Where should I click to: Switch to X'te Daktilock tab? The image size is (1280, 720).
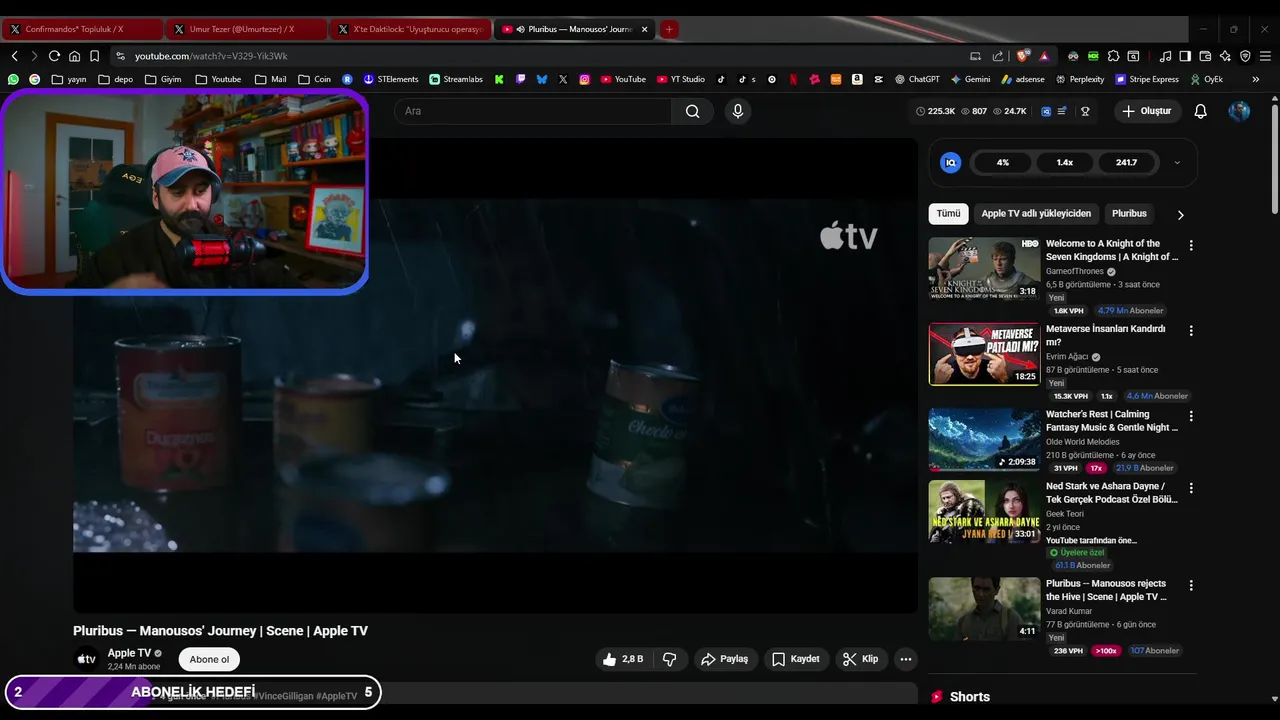coord(410,29)
